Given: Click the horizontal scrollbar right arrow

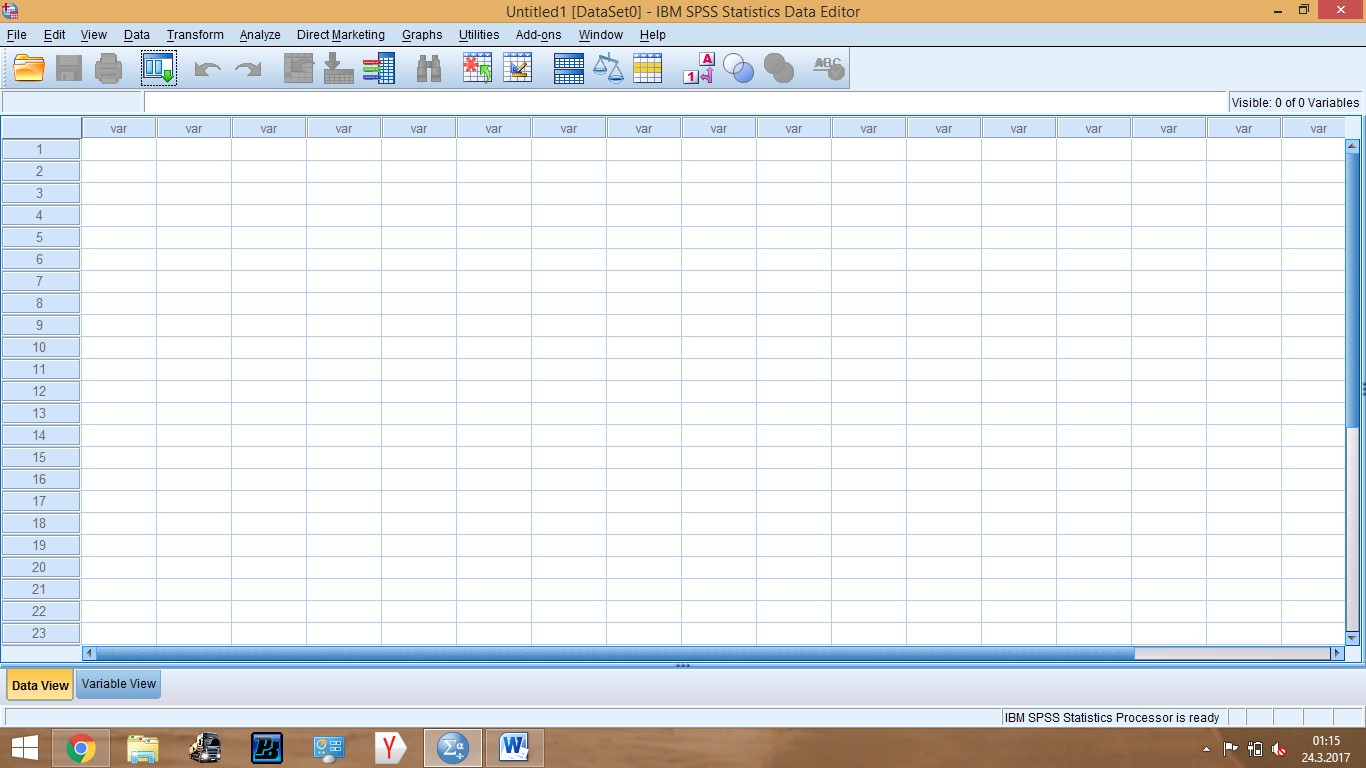Looking at the screenshot, I should (1337, 653).
